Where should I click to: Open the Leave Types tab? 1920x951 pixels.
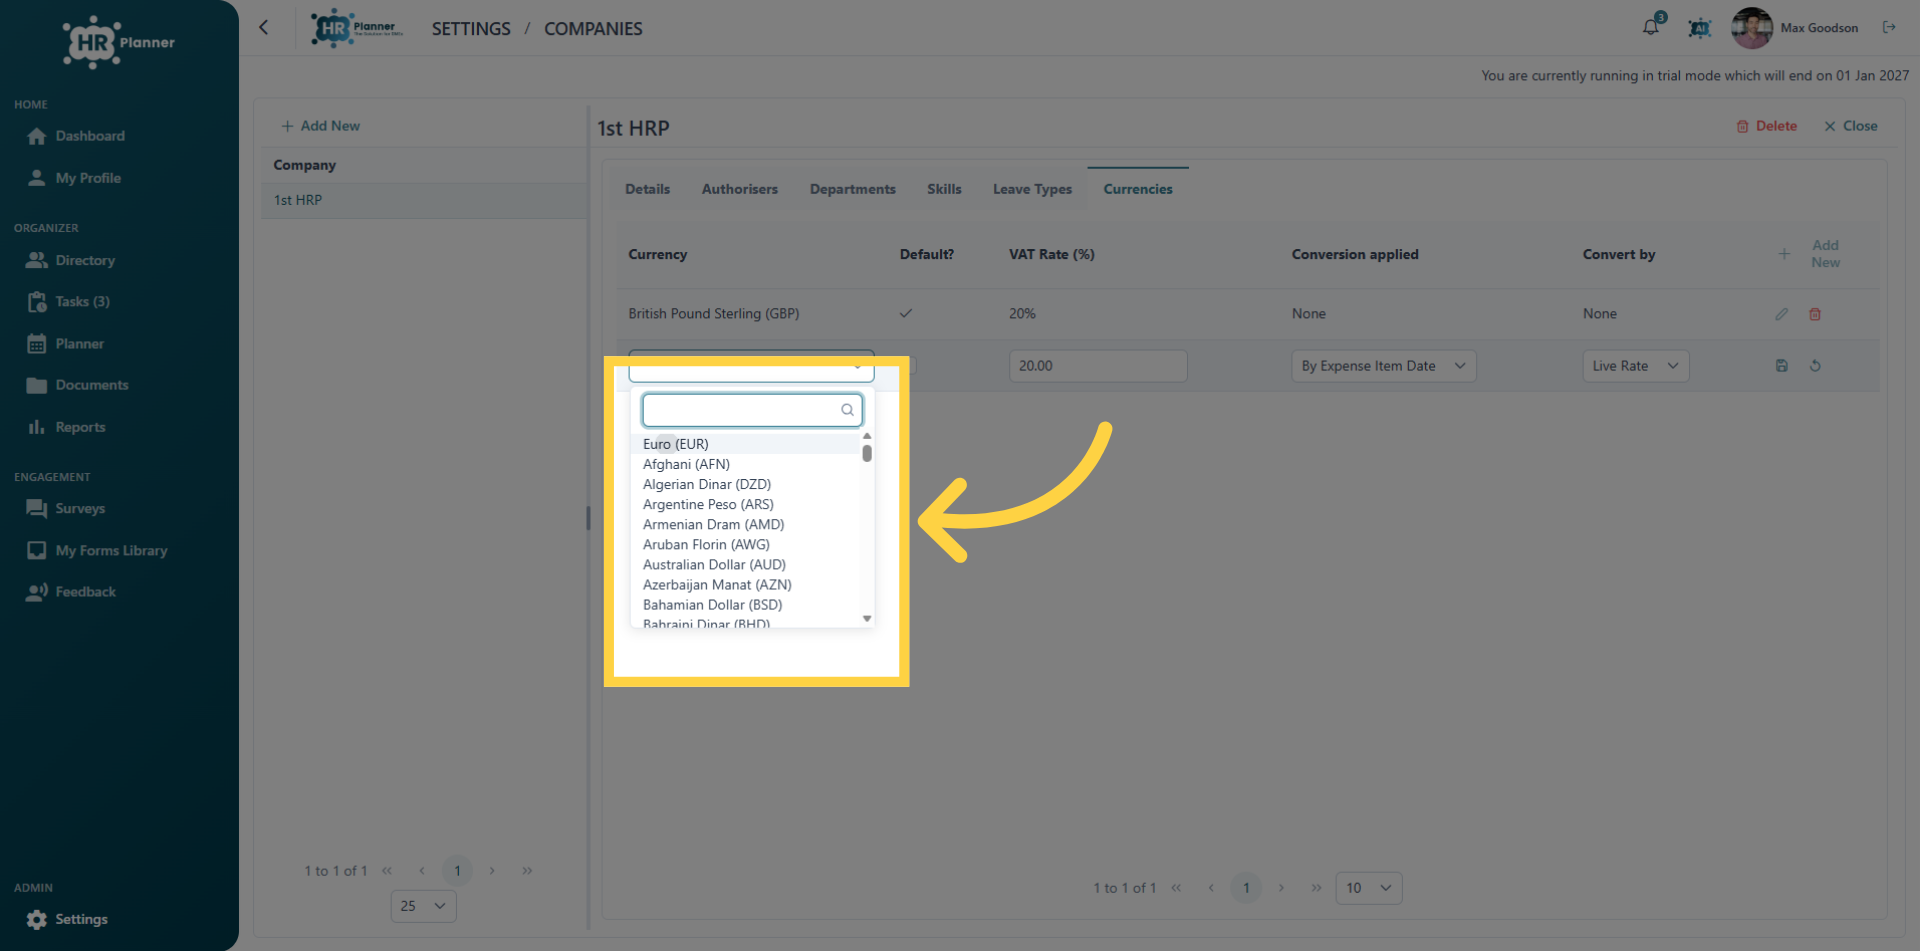click(1032, 189)
